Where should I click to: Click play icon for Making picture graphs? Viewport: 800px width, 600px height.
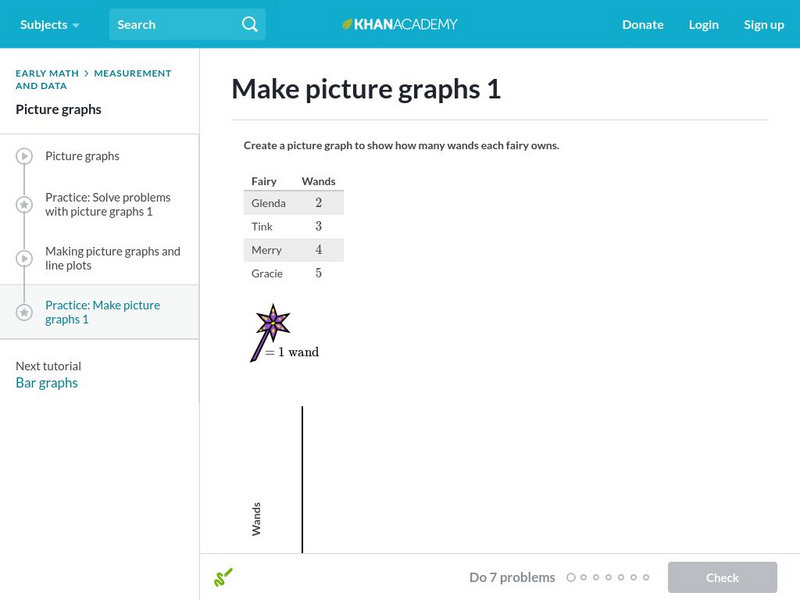coord(24,259)
